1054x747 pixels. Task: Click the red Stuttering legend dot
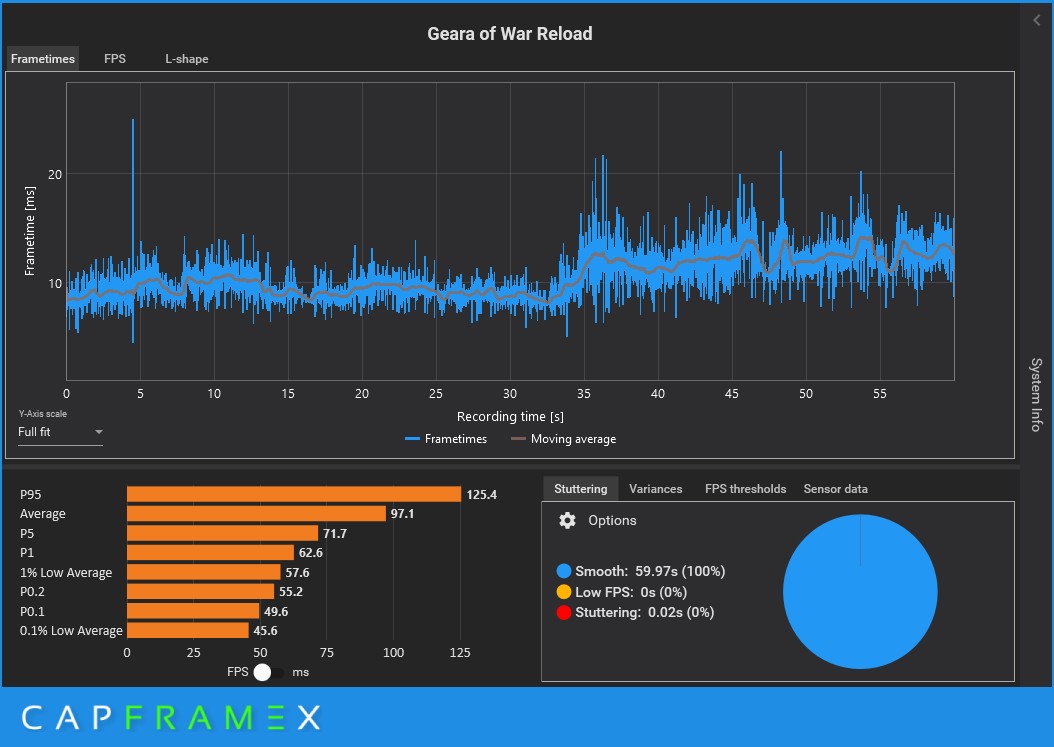[x=563, y=612]
